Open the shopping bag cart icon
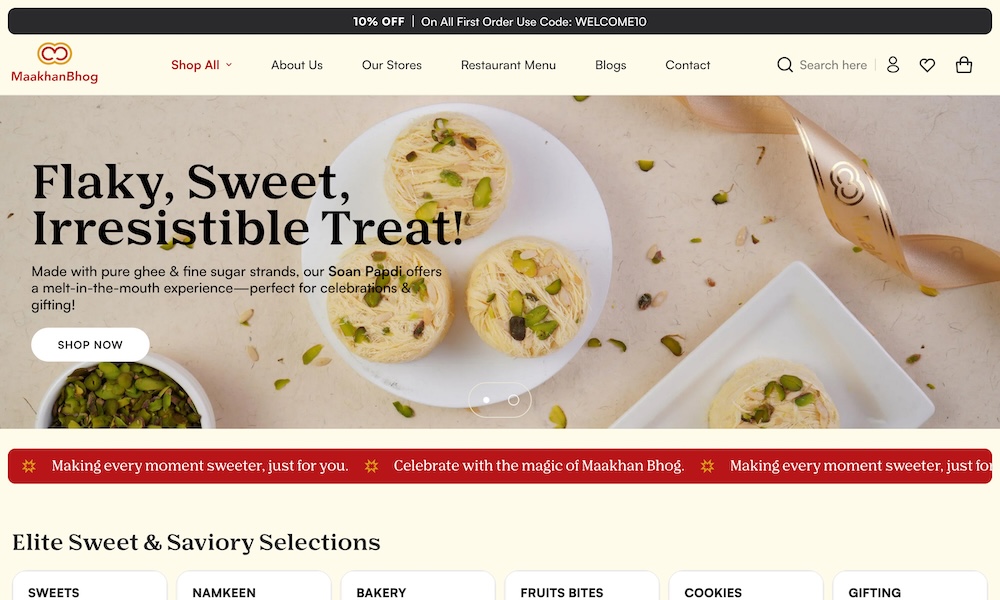 click(x=964, y=64)
